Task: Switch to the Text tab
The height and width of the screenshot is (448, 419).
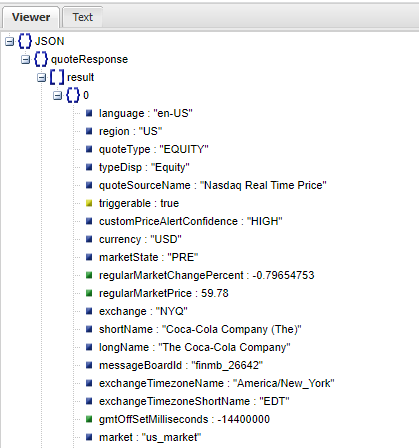Action: point(82,17)
